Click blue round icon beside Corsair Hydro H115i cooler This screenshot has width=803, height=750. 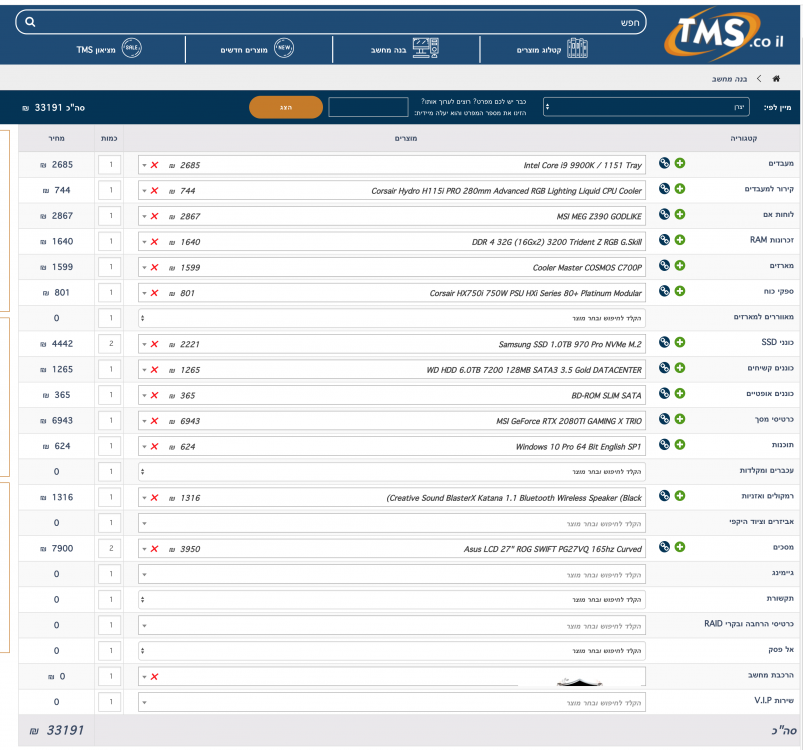point(664,189)
